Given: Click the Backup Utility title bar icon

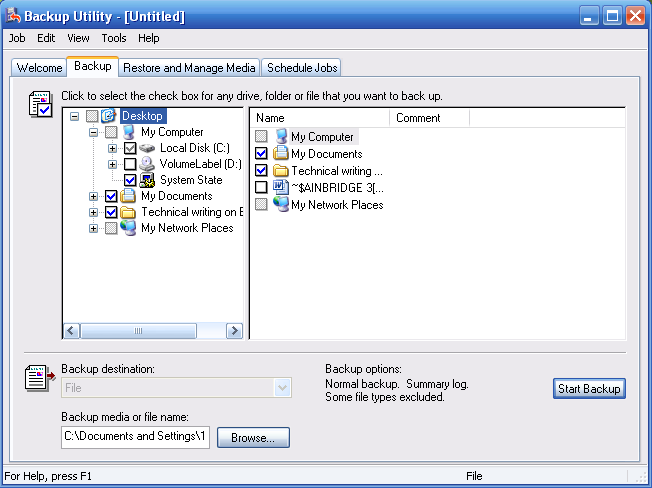Looking at the screenshot, I should tap(13, 16).
